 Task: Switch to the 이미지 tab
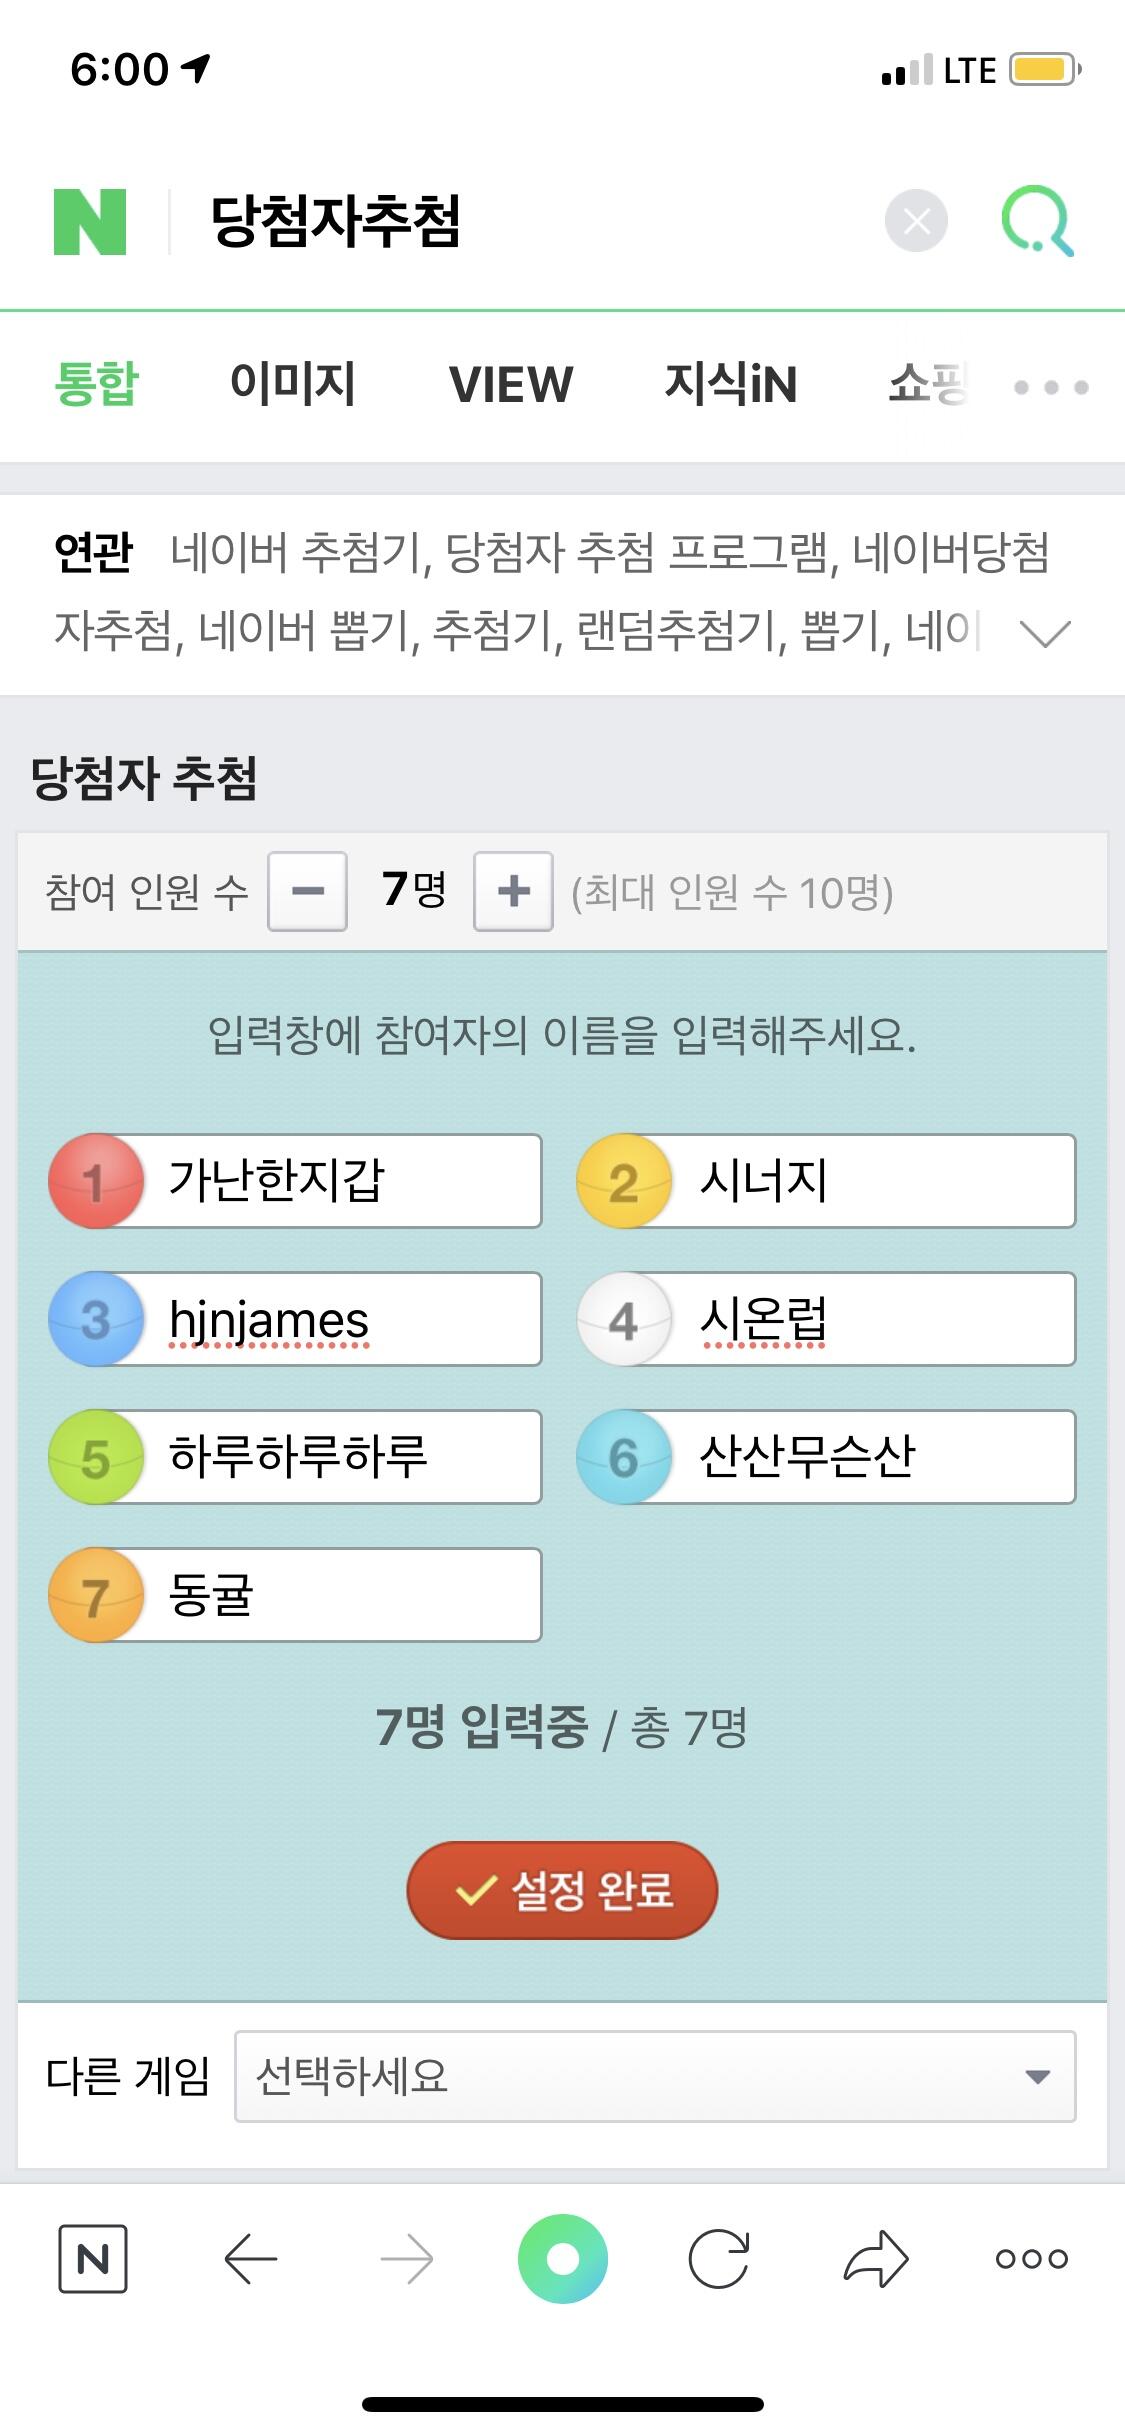pos(293,384)
